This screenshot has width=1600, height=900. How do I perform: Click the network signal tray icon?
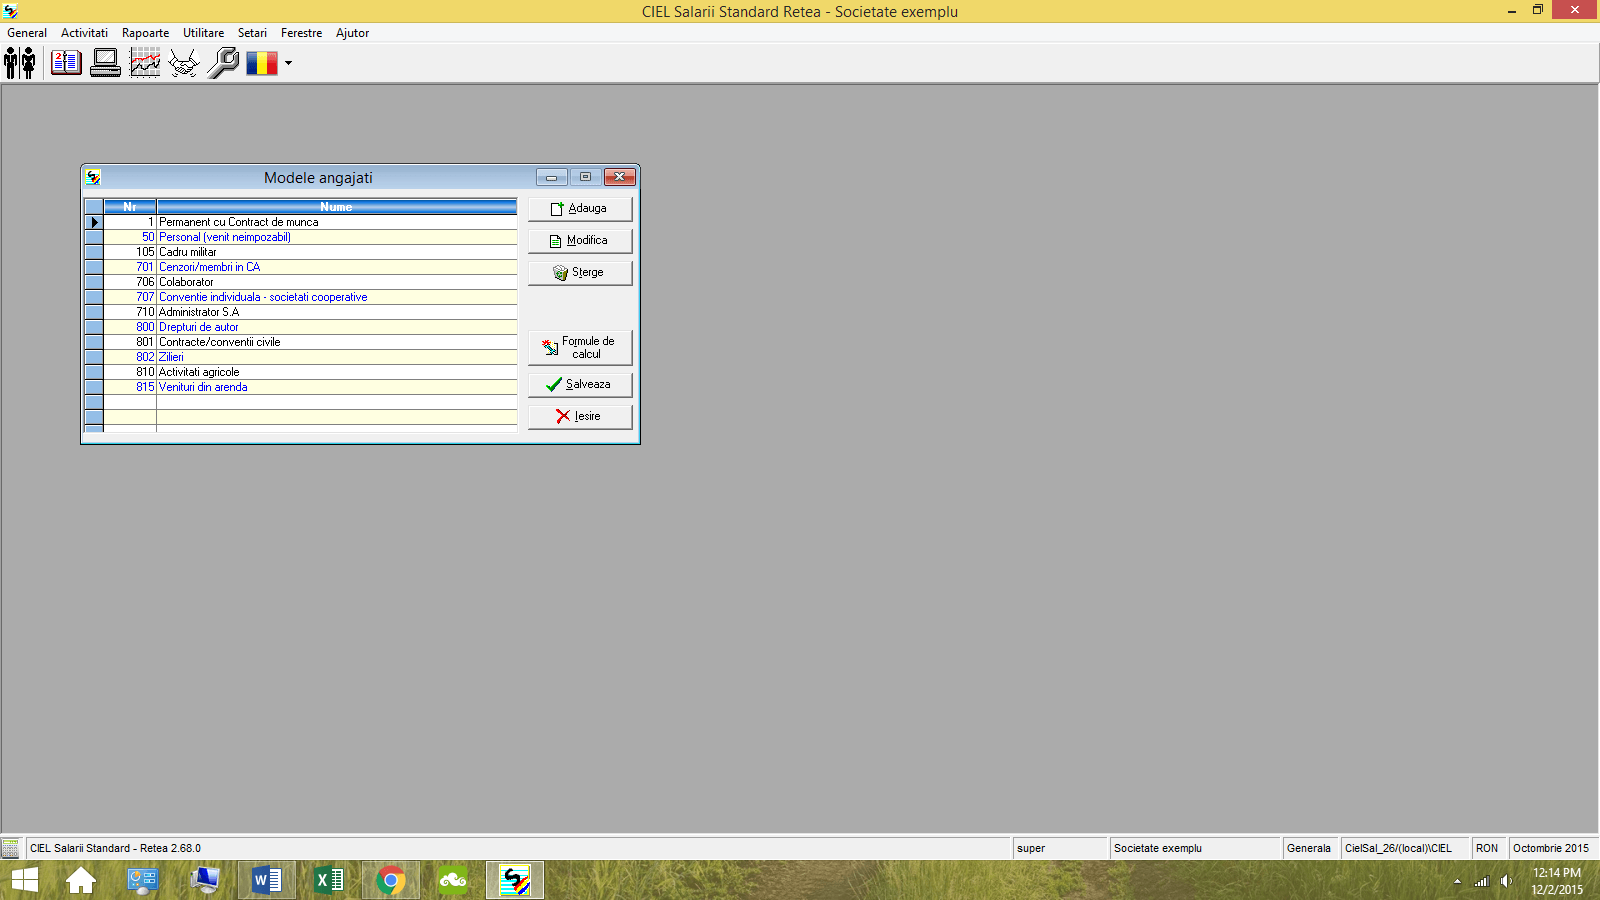pyautogui.click(x=1482, y=881)
